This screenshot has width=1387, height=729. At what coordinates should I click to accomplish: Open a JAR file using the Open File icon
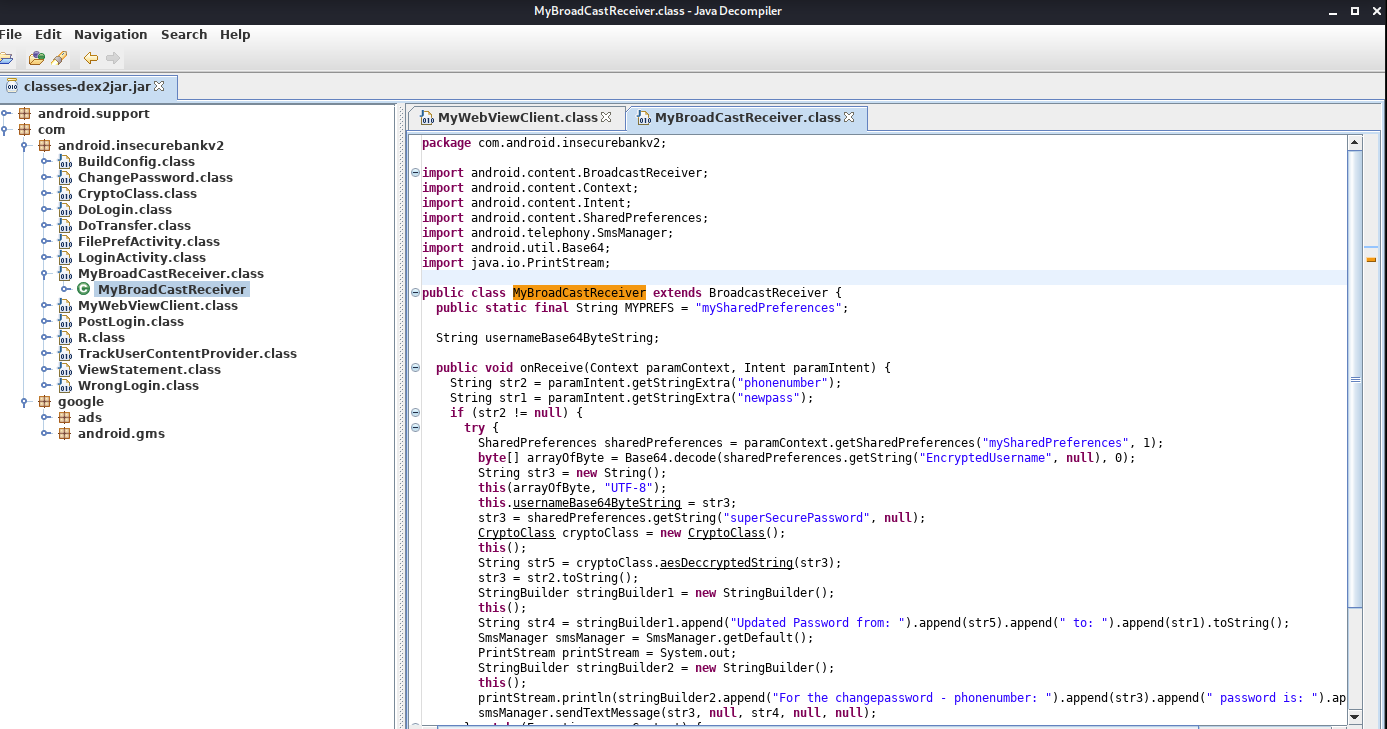click(7, 58)
